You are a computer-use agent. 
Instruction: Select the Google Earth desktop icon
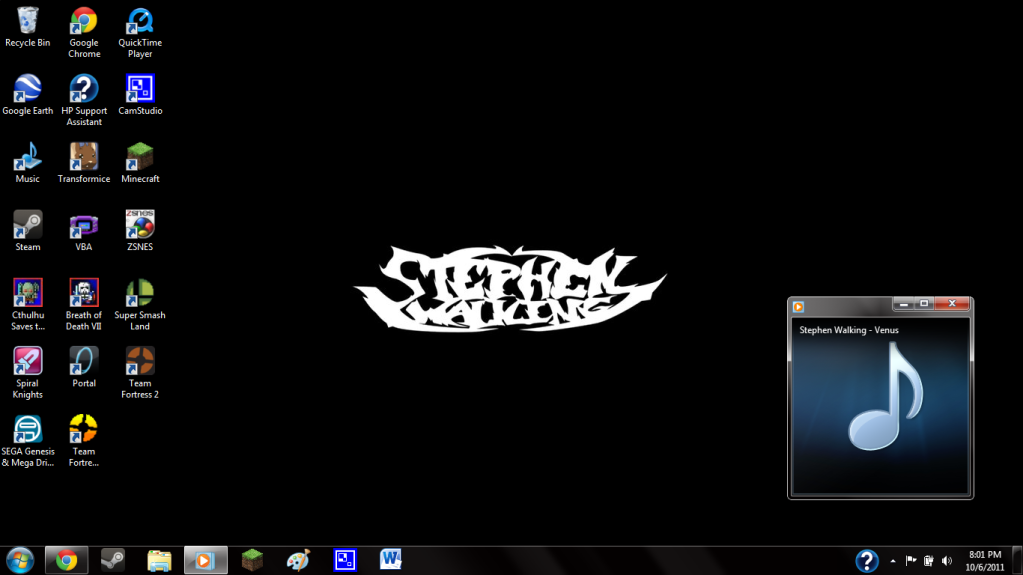coord(27,95)
